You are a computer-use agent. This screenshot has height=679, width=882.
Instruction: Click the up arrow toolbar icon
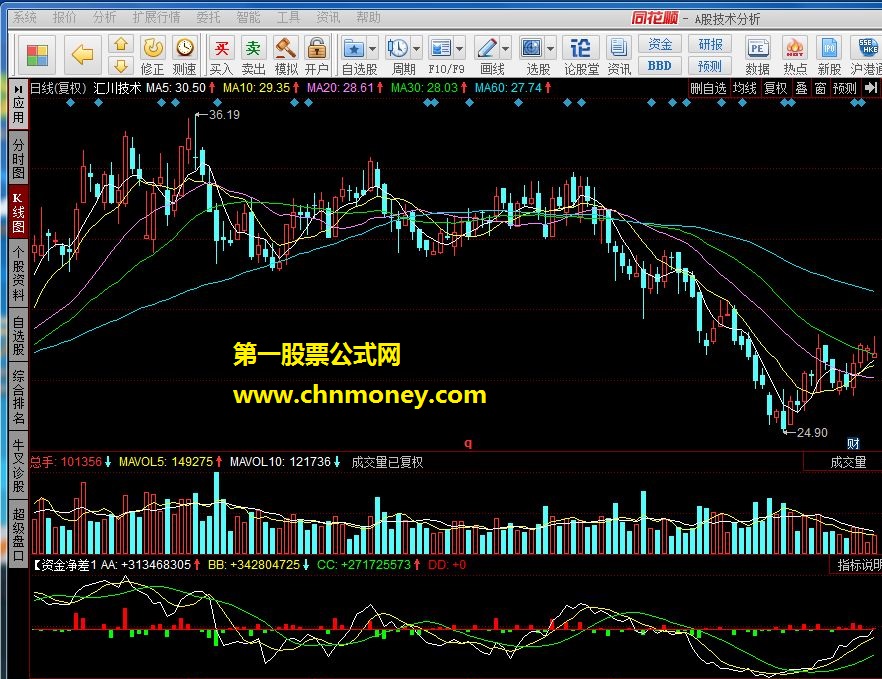point(121,44)
